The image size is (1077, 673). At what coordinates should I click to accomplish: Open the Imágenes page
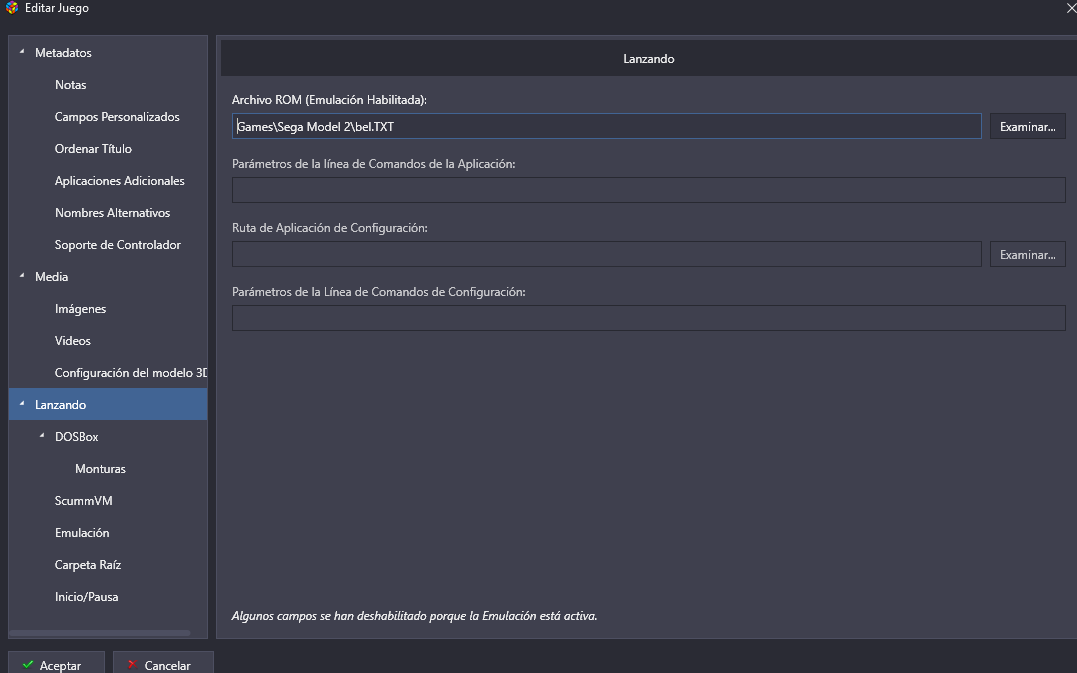(80, 309)
